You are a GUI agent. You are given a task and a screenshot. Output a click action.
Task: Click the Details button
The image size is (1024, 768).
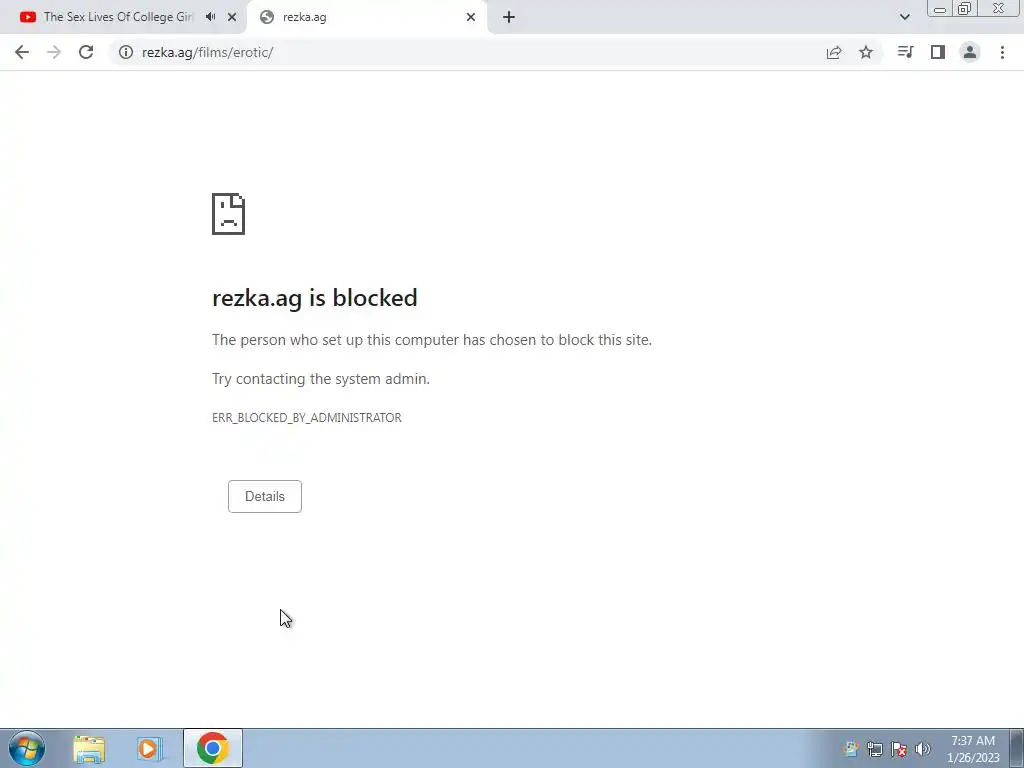coord(264,496)
